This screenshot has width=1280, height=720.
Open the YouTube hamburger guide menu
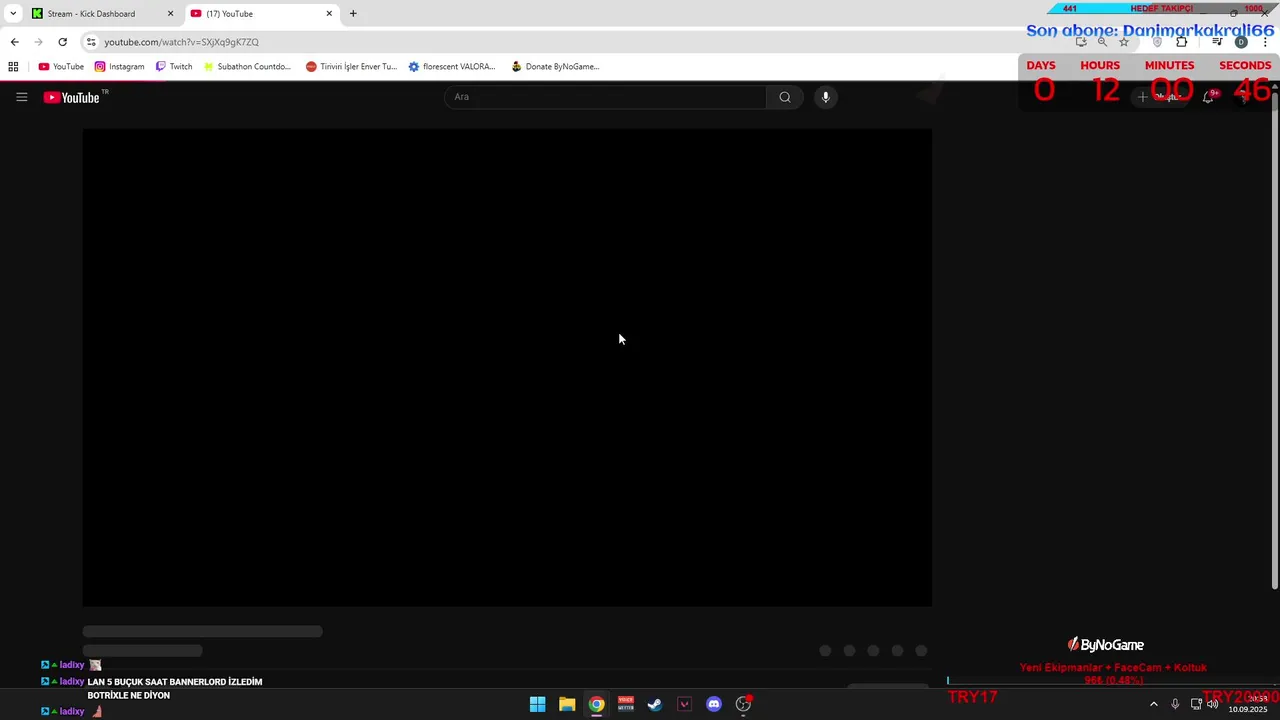21,97
